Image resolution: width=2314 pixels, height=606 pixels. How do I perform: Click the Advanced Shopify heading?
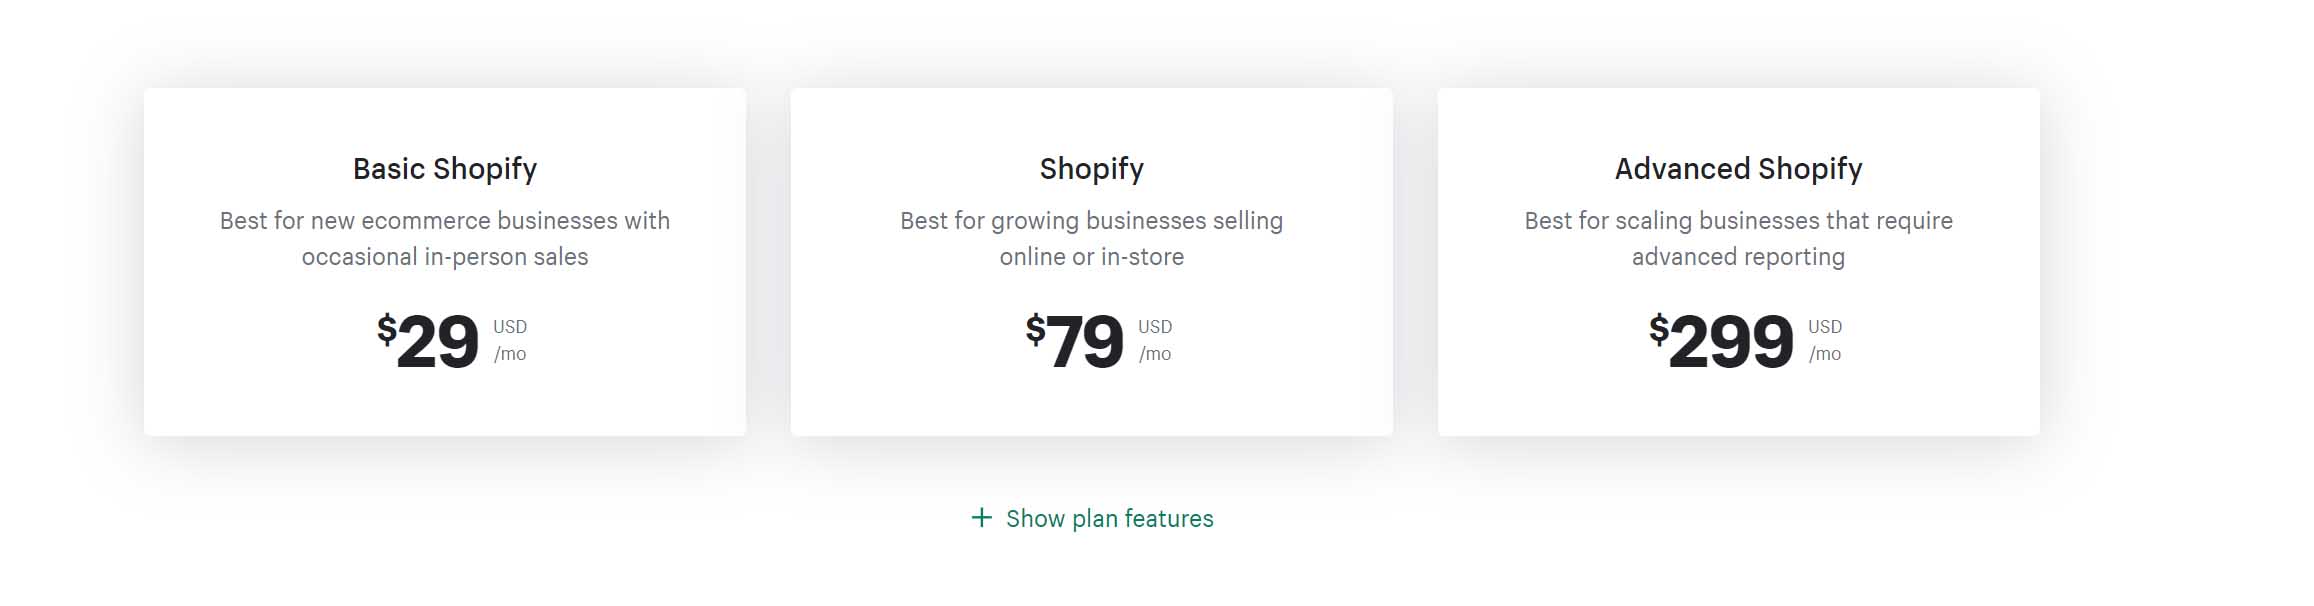coord(1739,169)
